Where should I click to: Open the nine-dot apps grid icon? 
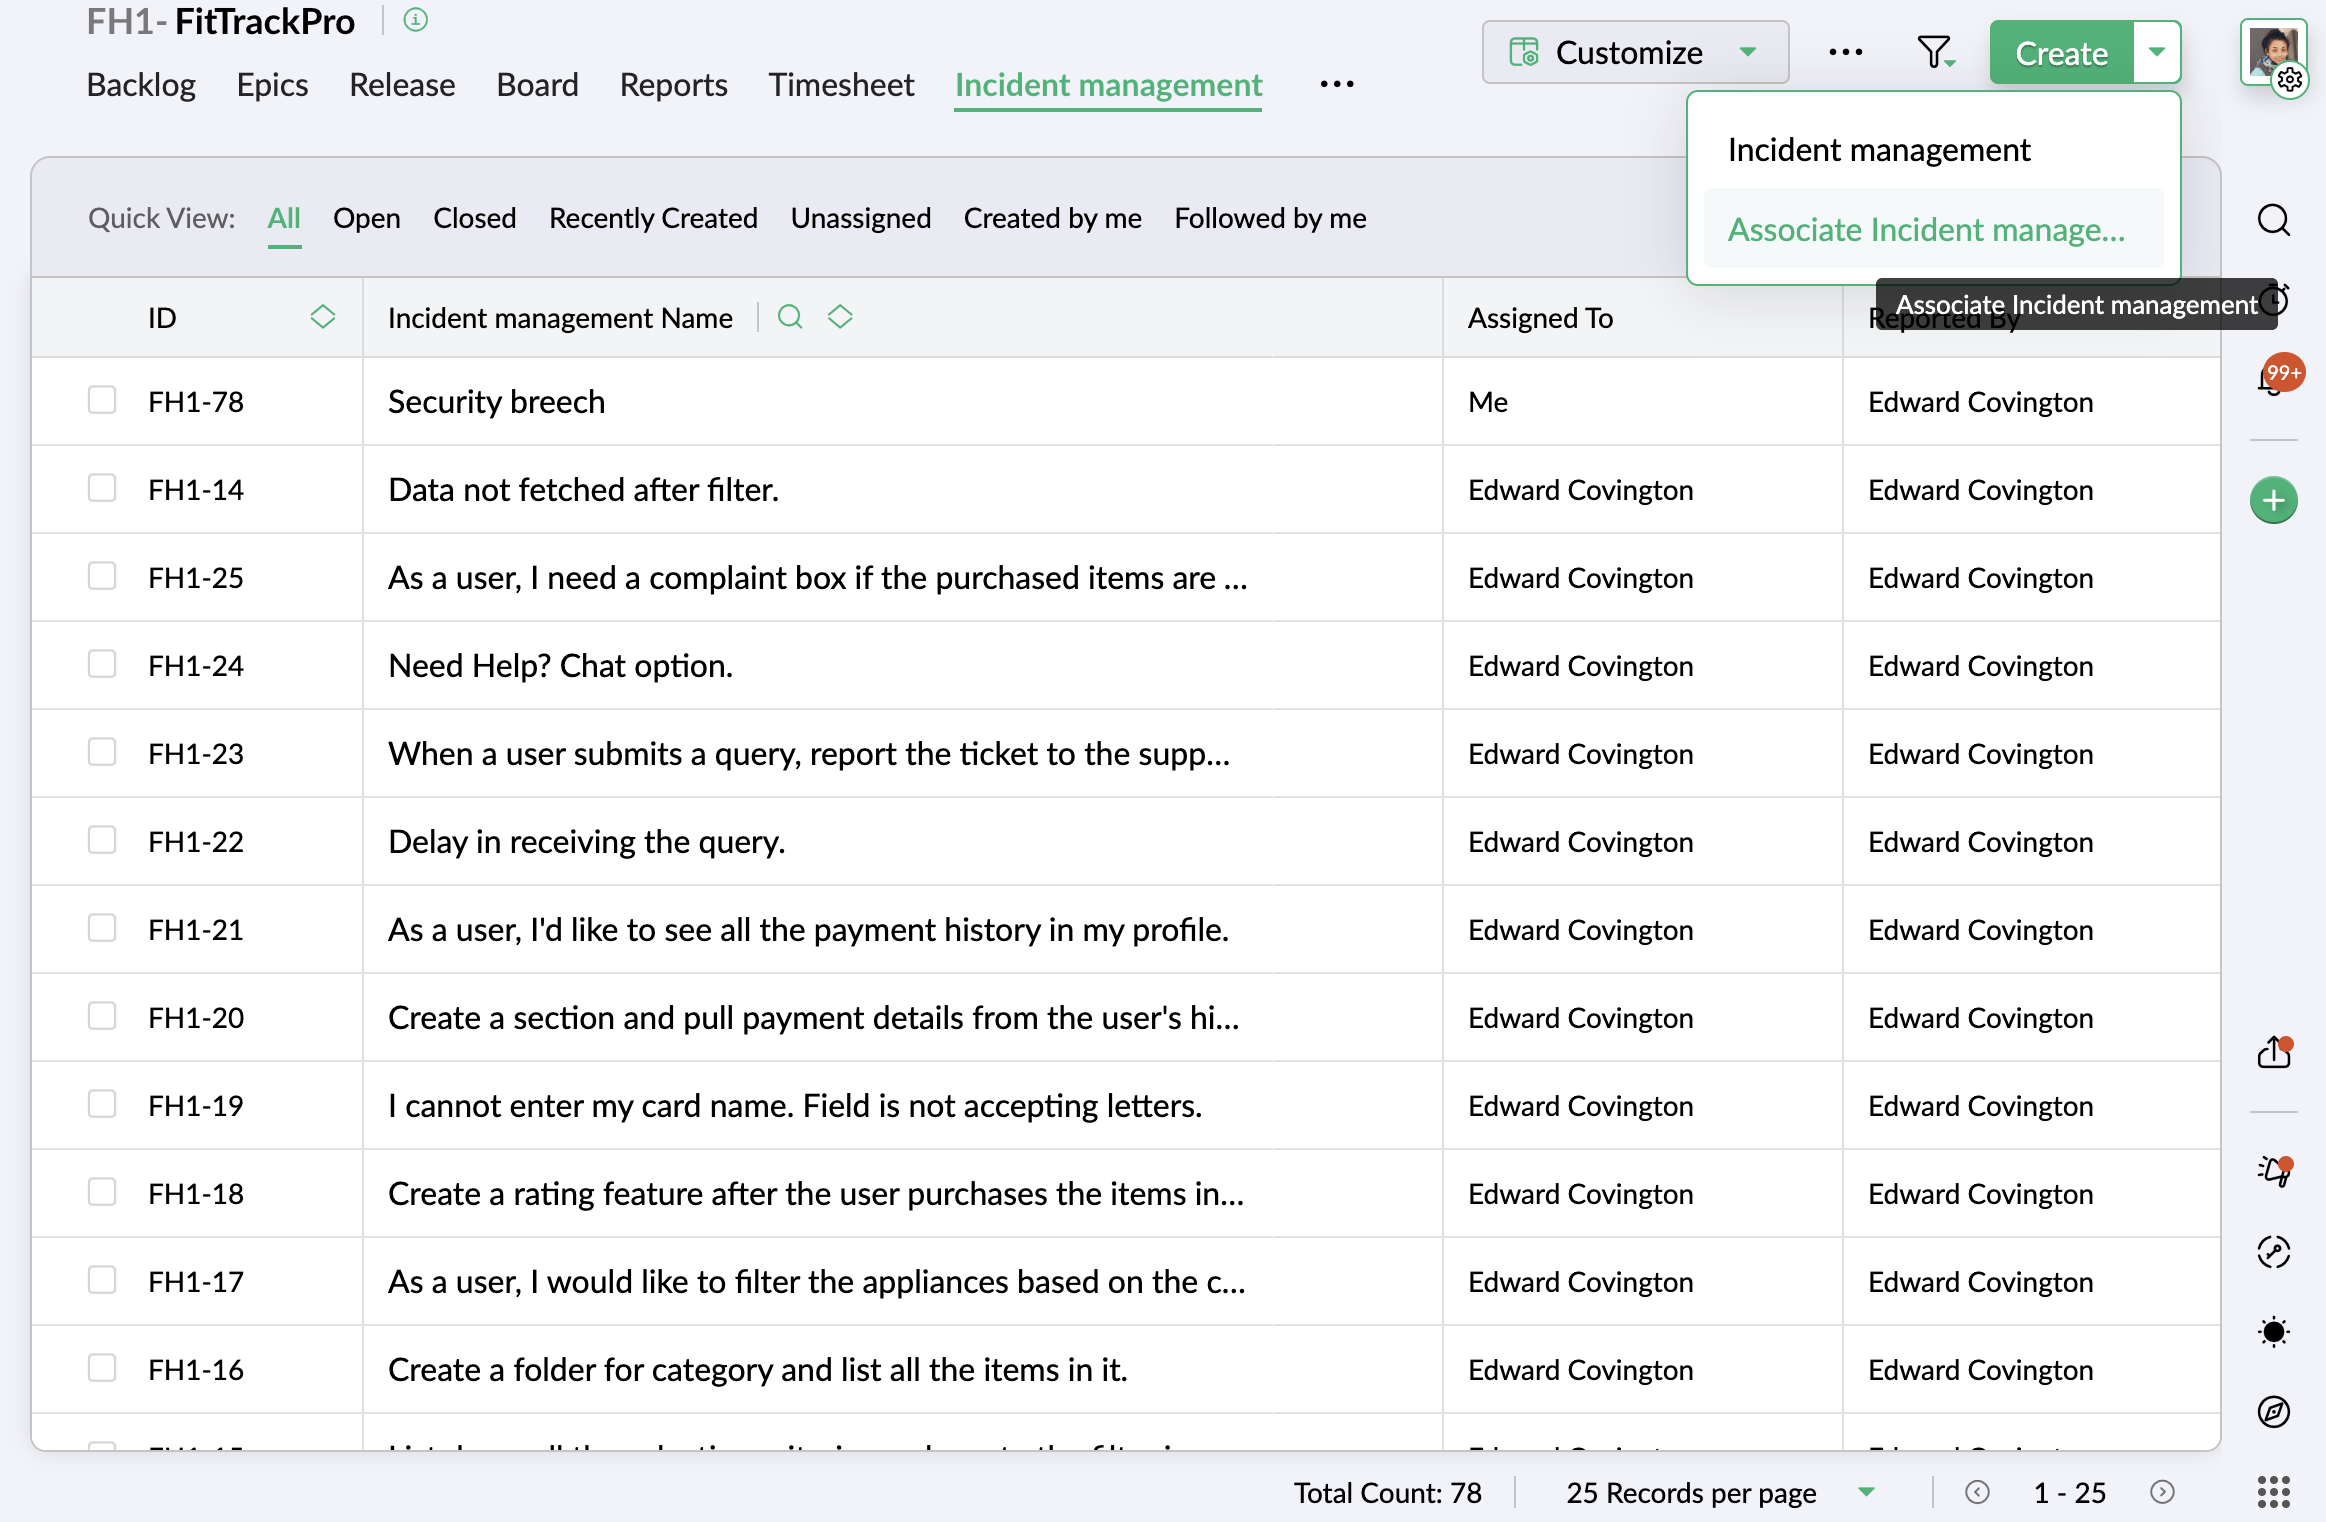click(x=2273, y=1492)
